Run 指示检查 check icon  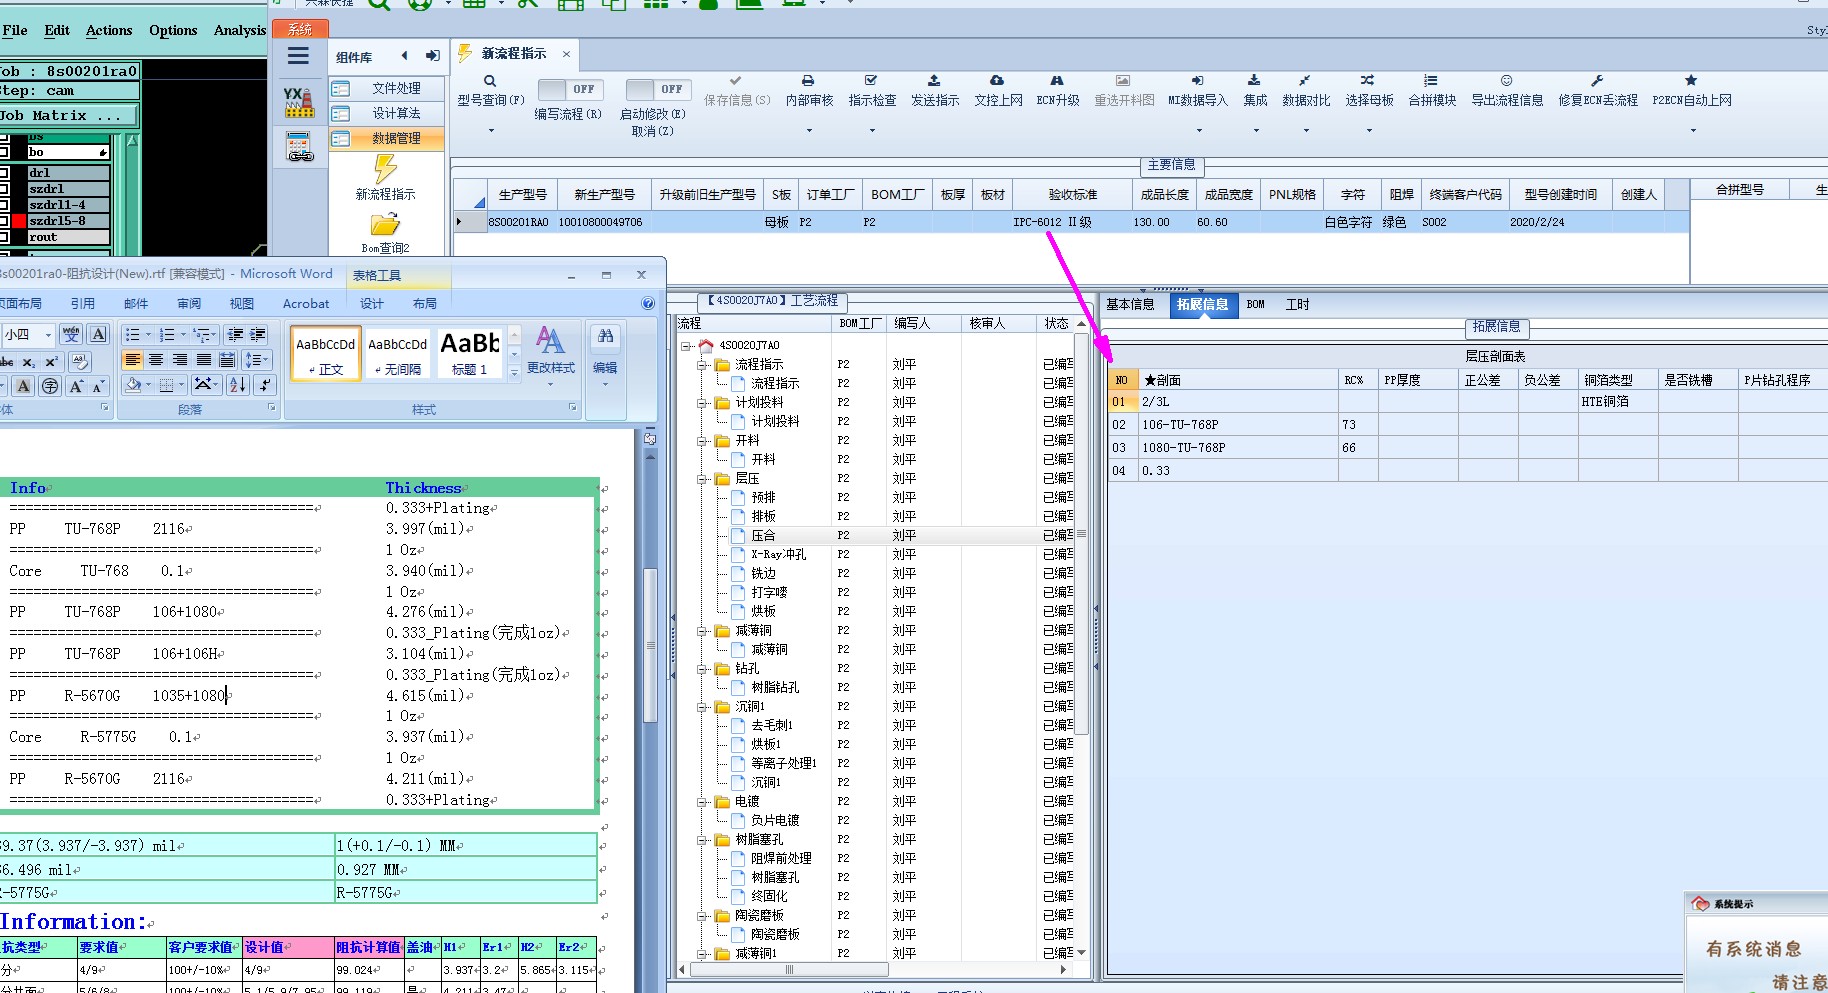[871, 80]
